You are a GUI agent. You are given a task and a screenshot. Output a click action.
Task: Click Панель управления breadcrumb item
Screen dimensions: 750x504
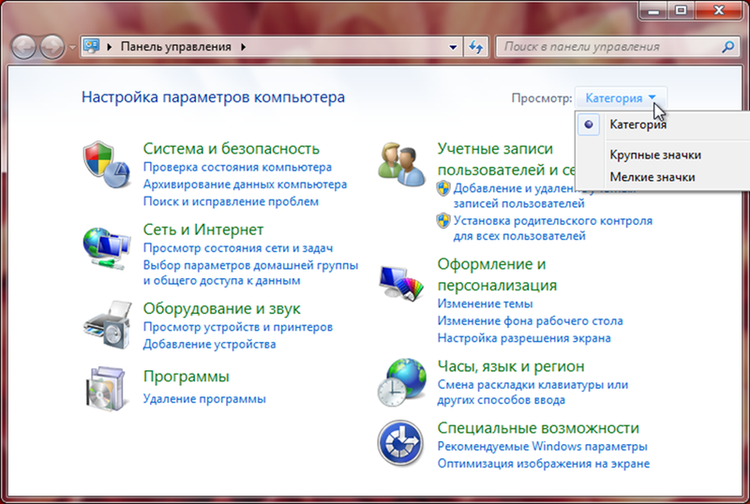(176, 47)
